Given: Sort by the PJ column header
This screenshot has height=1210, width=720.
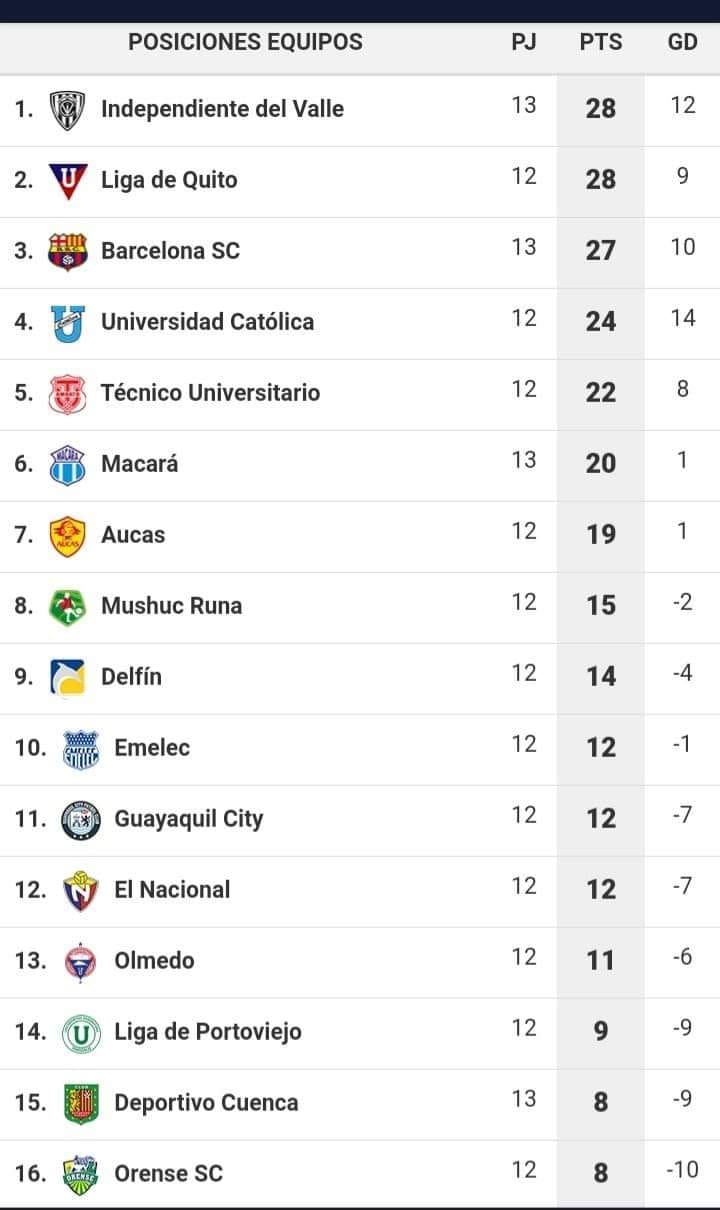Looking at the screenshot, I should 524,42.
